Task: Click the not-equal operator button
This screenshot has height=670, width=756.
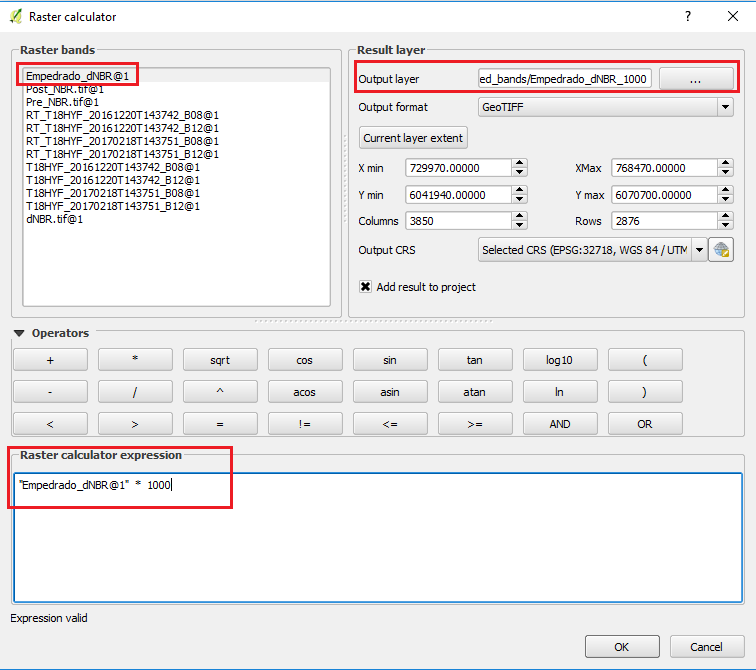Action: pyautogui.click(x=305, y=424)
